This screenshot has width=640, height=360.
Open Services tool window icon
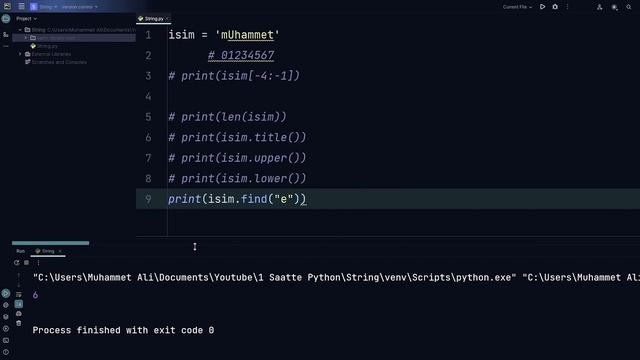pos(6,328)
